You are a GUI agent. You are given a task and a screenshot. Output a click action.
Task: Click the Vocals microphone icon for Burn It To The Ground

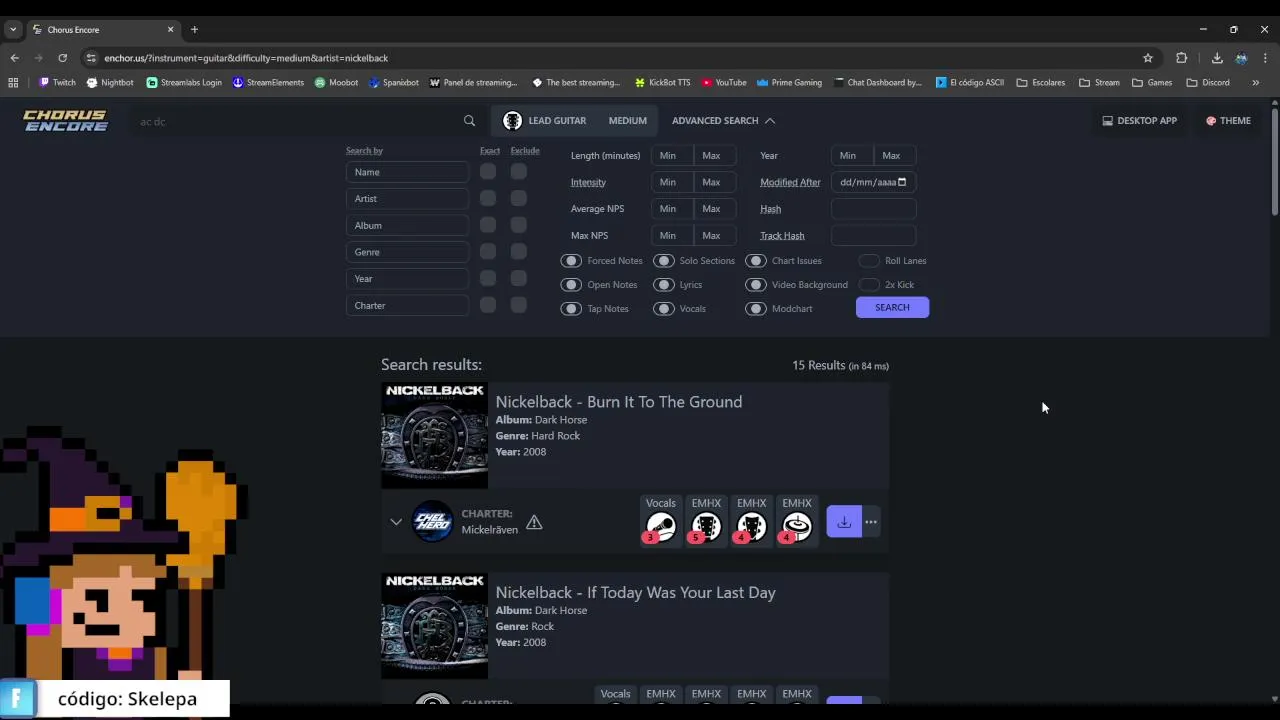coord(661,526)
